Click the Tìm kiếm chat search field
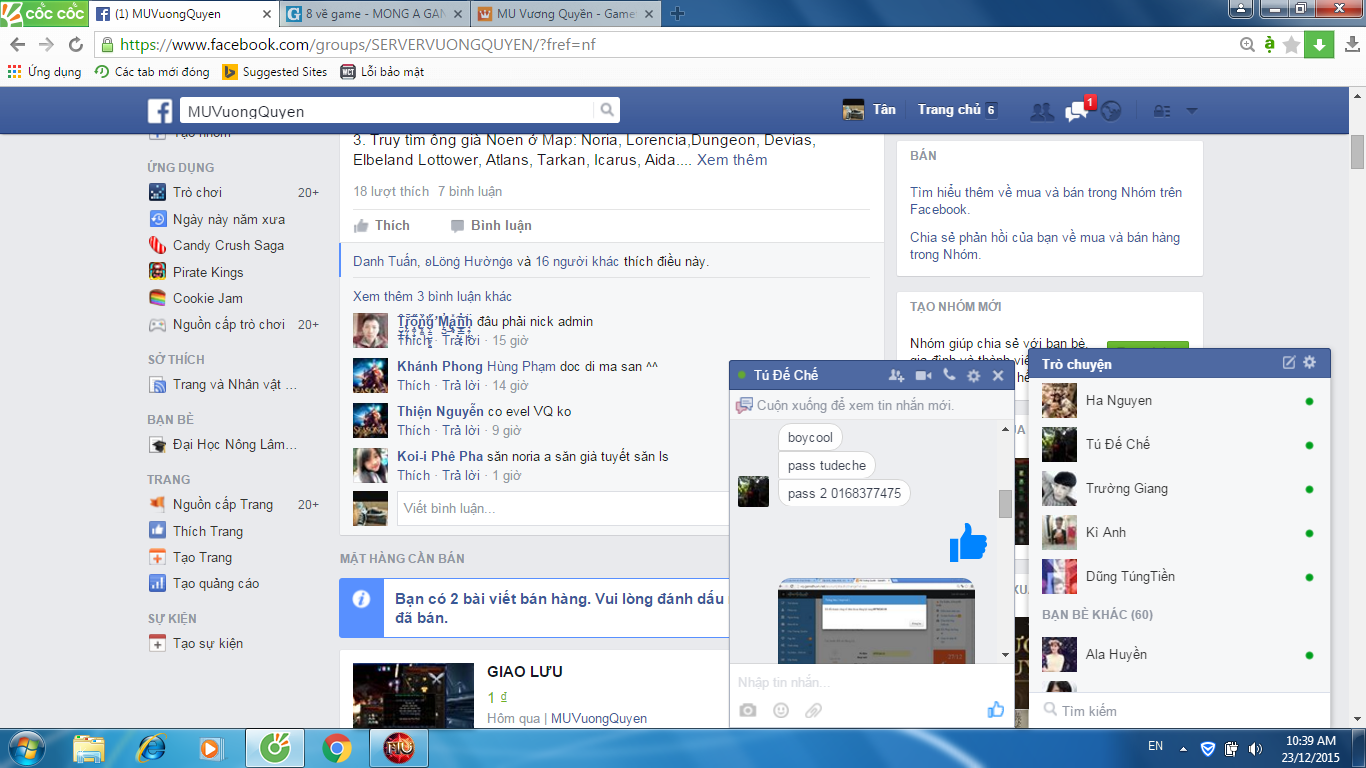 coord(1180,710)
